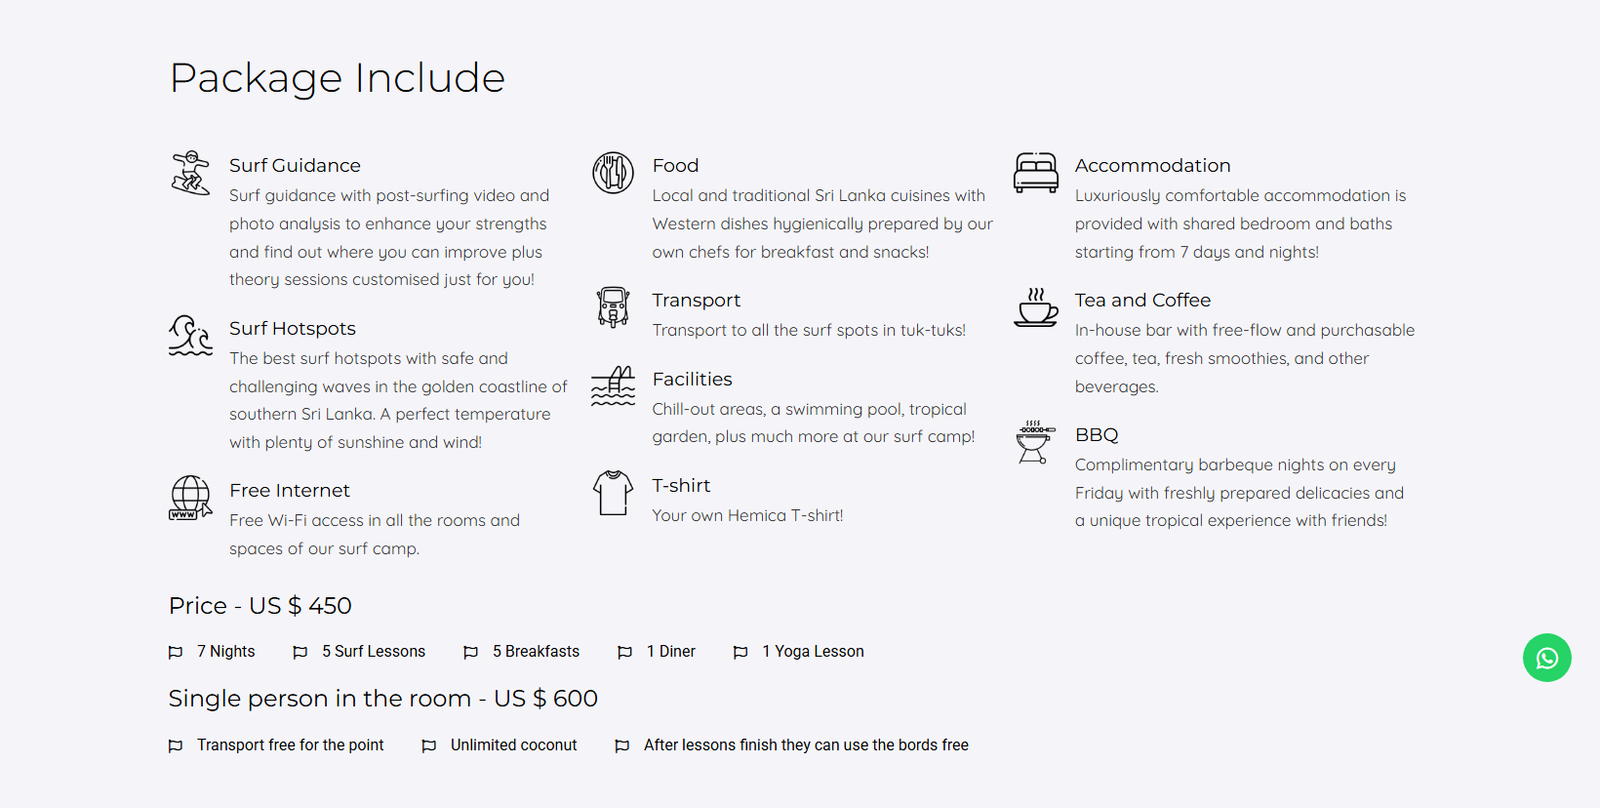The height and width of the screenshot is (808, 1600).
Task: Click the tuk-tuk Transport icon
Action: [613, 307]
